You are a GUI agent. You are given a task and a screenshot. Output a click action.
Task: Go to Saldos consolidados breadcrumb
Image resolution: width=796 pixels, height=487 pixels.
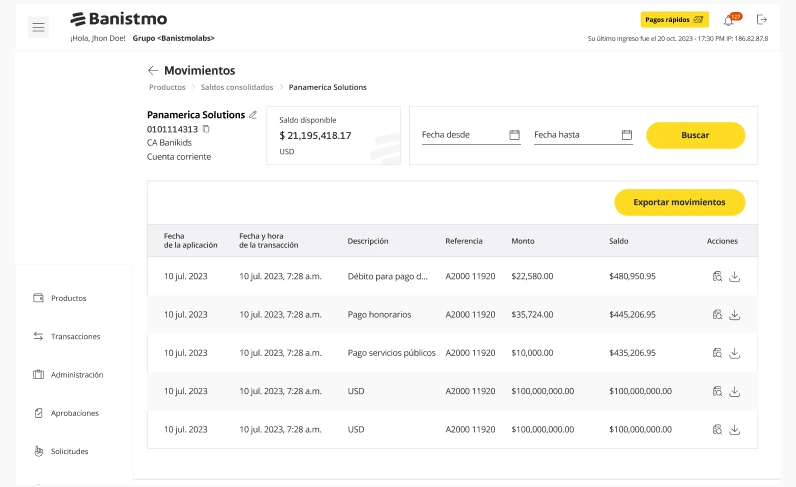click(x=237, y=87)
